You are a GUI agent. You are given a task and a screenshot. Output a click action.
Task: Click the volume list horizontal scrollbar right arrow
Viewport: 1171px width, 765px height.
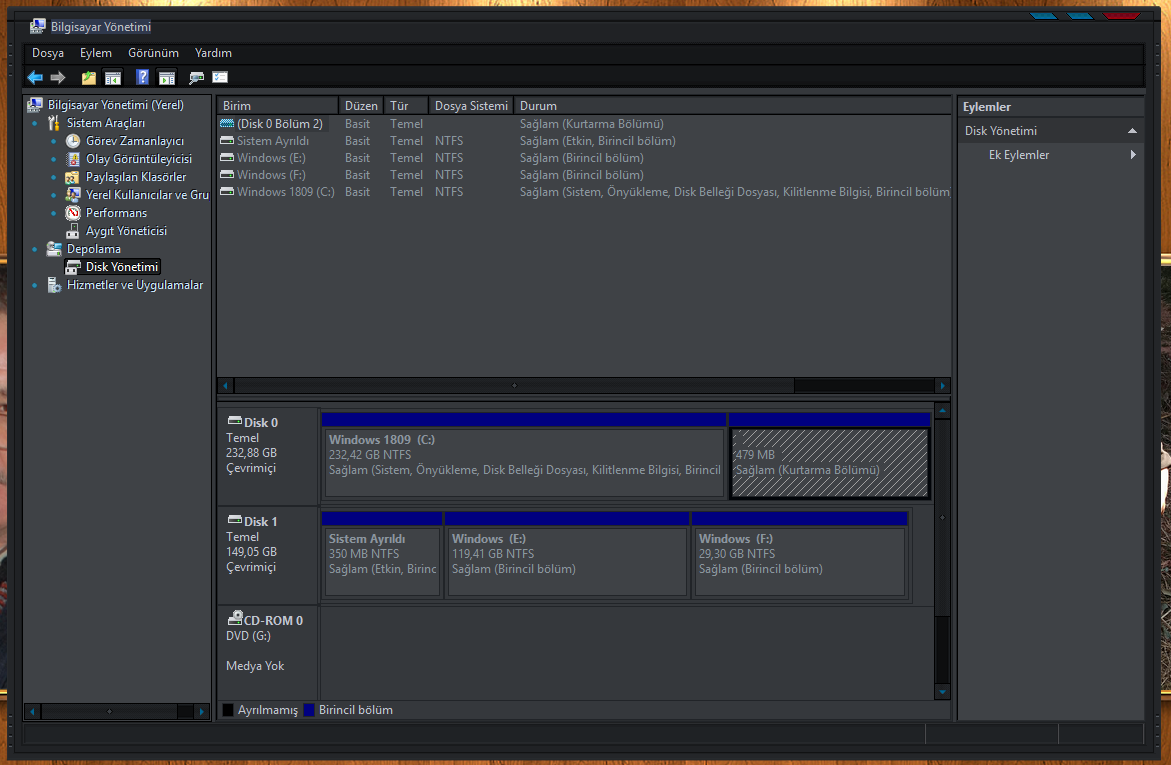tap(942, 385)
